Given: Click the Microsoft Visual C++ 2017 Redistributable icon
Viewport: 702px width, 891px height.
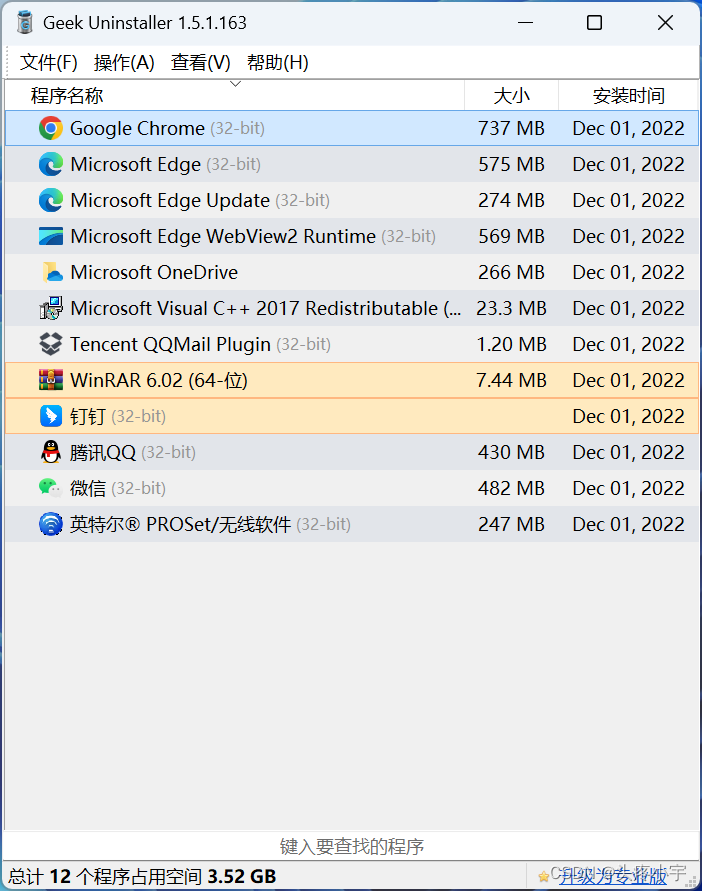Looking at the screenshot, I should point(50,308).
